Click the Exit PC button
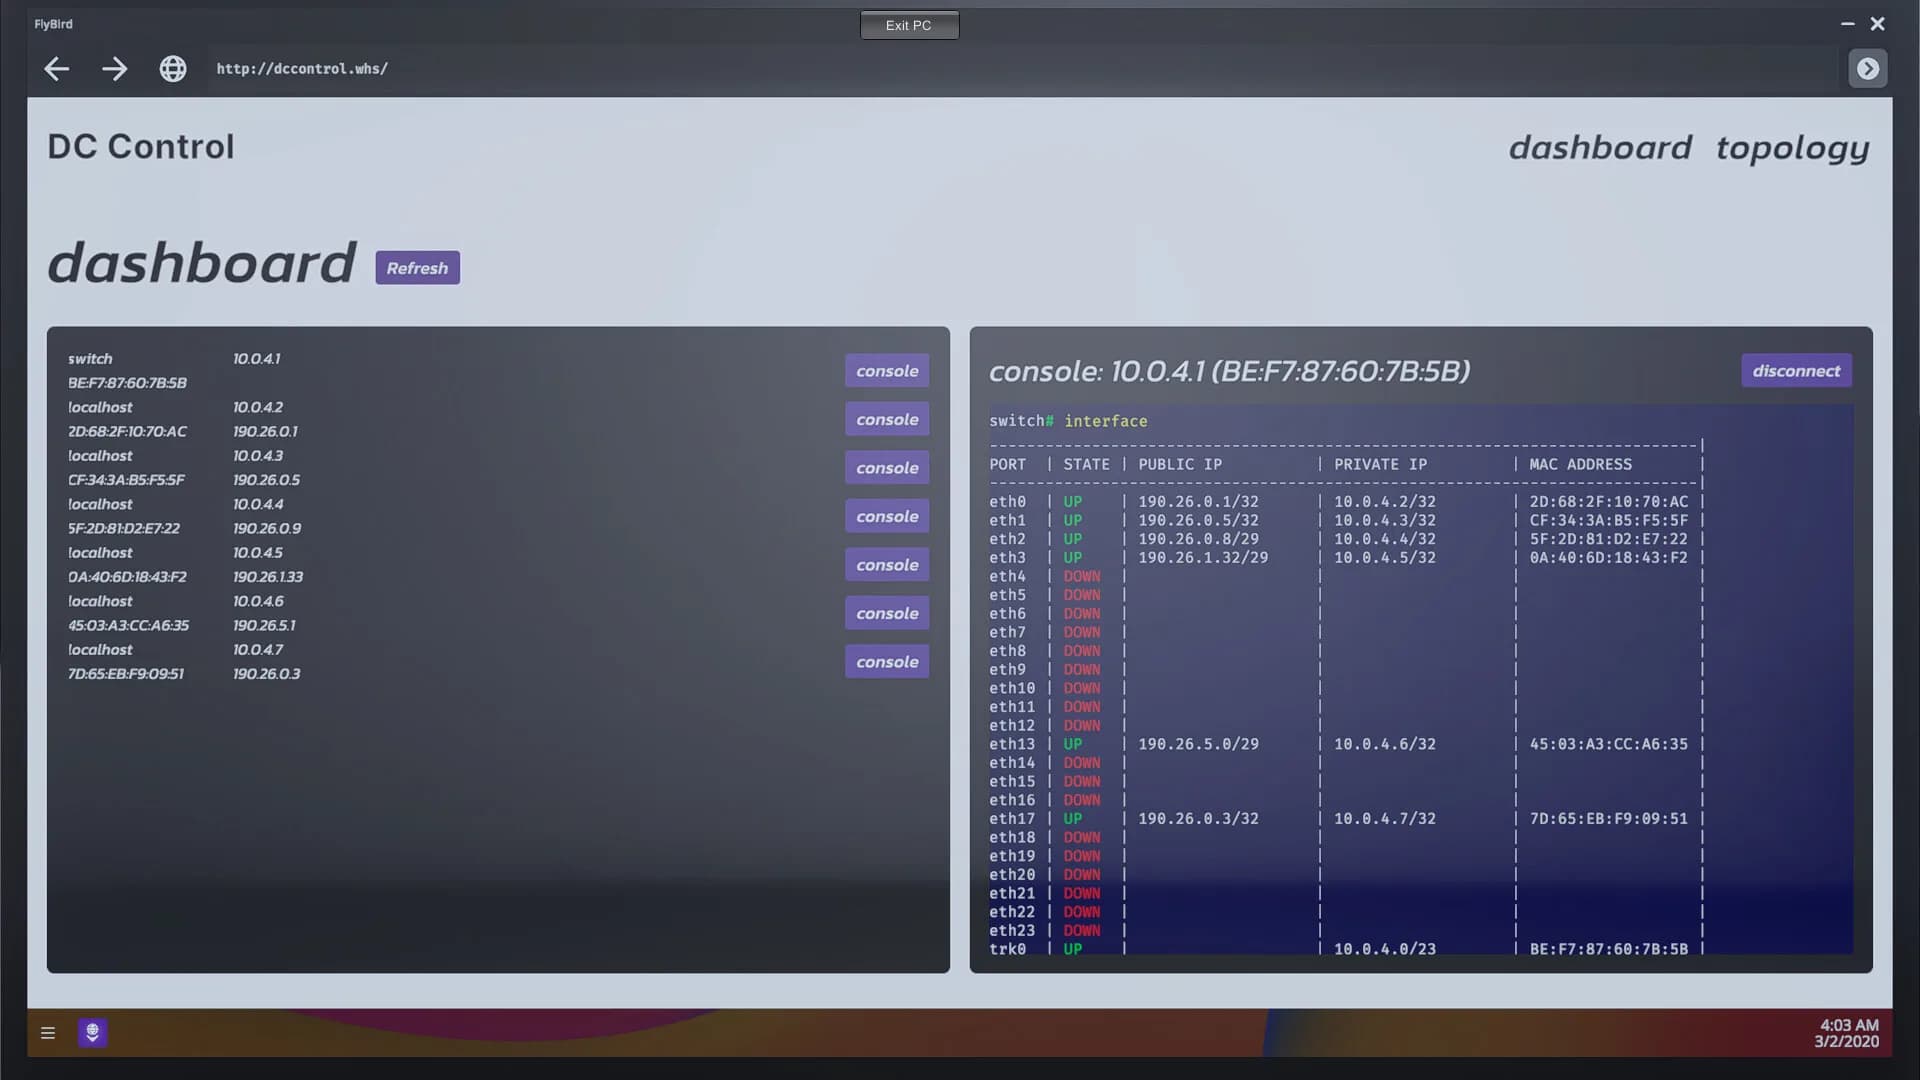The width and height of the screenshot is (1920, 1080). point(909,25)
